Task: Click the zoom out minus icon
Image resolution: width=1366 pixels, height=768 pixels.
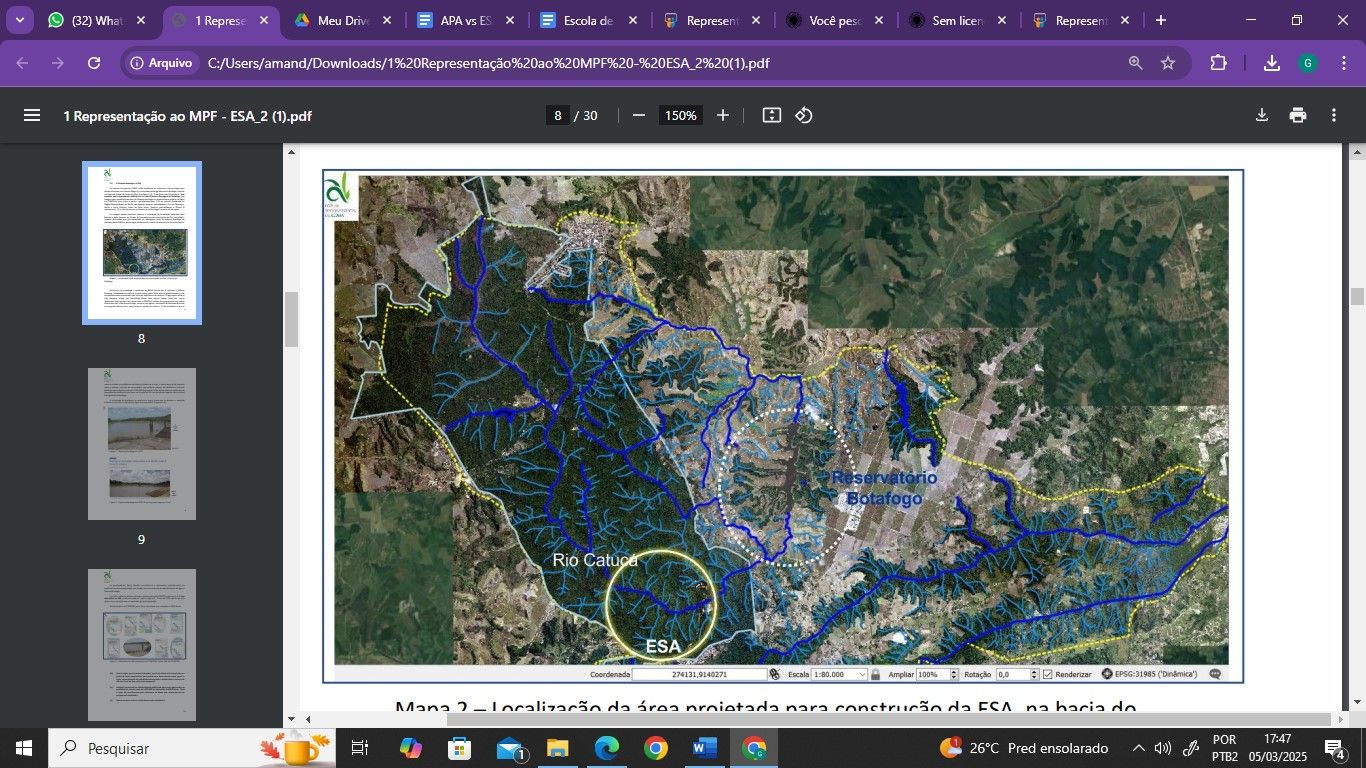Action: [x=639, y=115]
